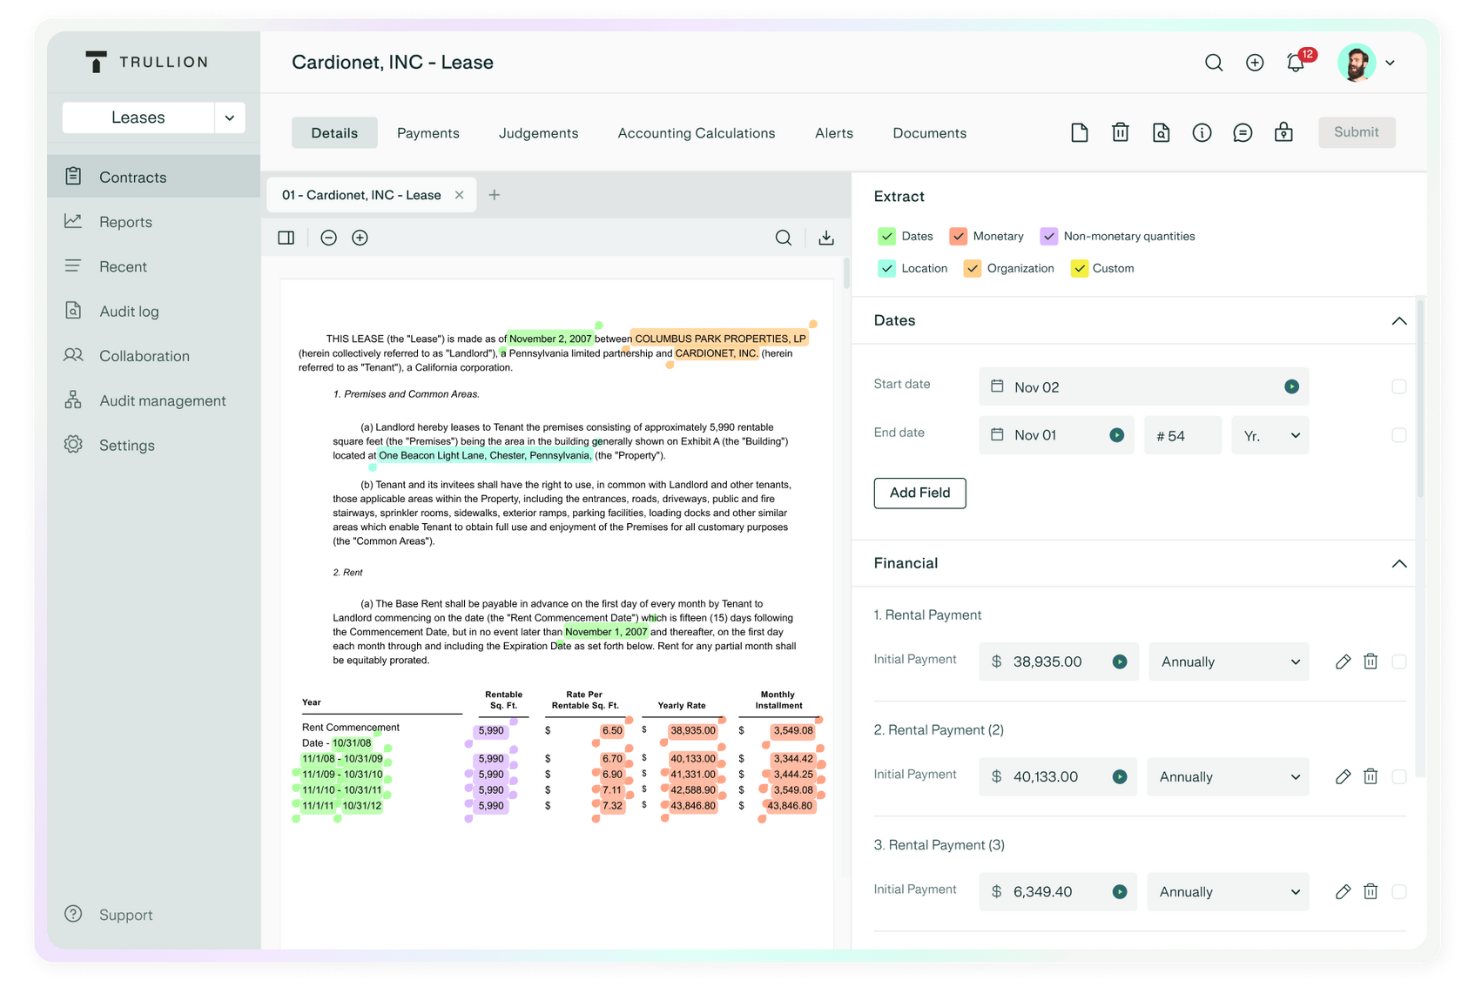Viewport: 1480px width, 987px height.
Task: Click the document search icon in toolbar
Action: point(1161,133)
